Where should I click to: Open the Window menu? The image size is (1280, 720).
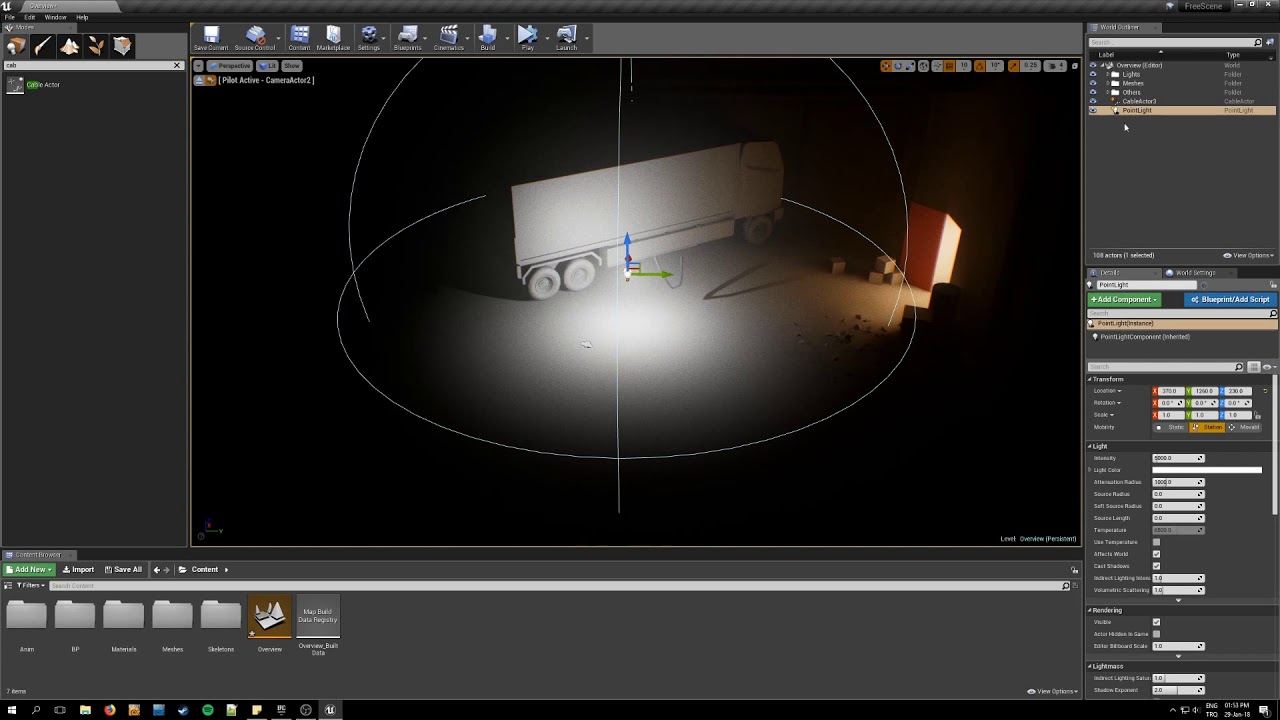pyautogui.click(x=55, y=17)
